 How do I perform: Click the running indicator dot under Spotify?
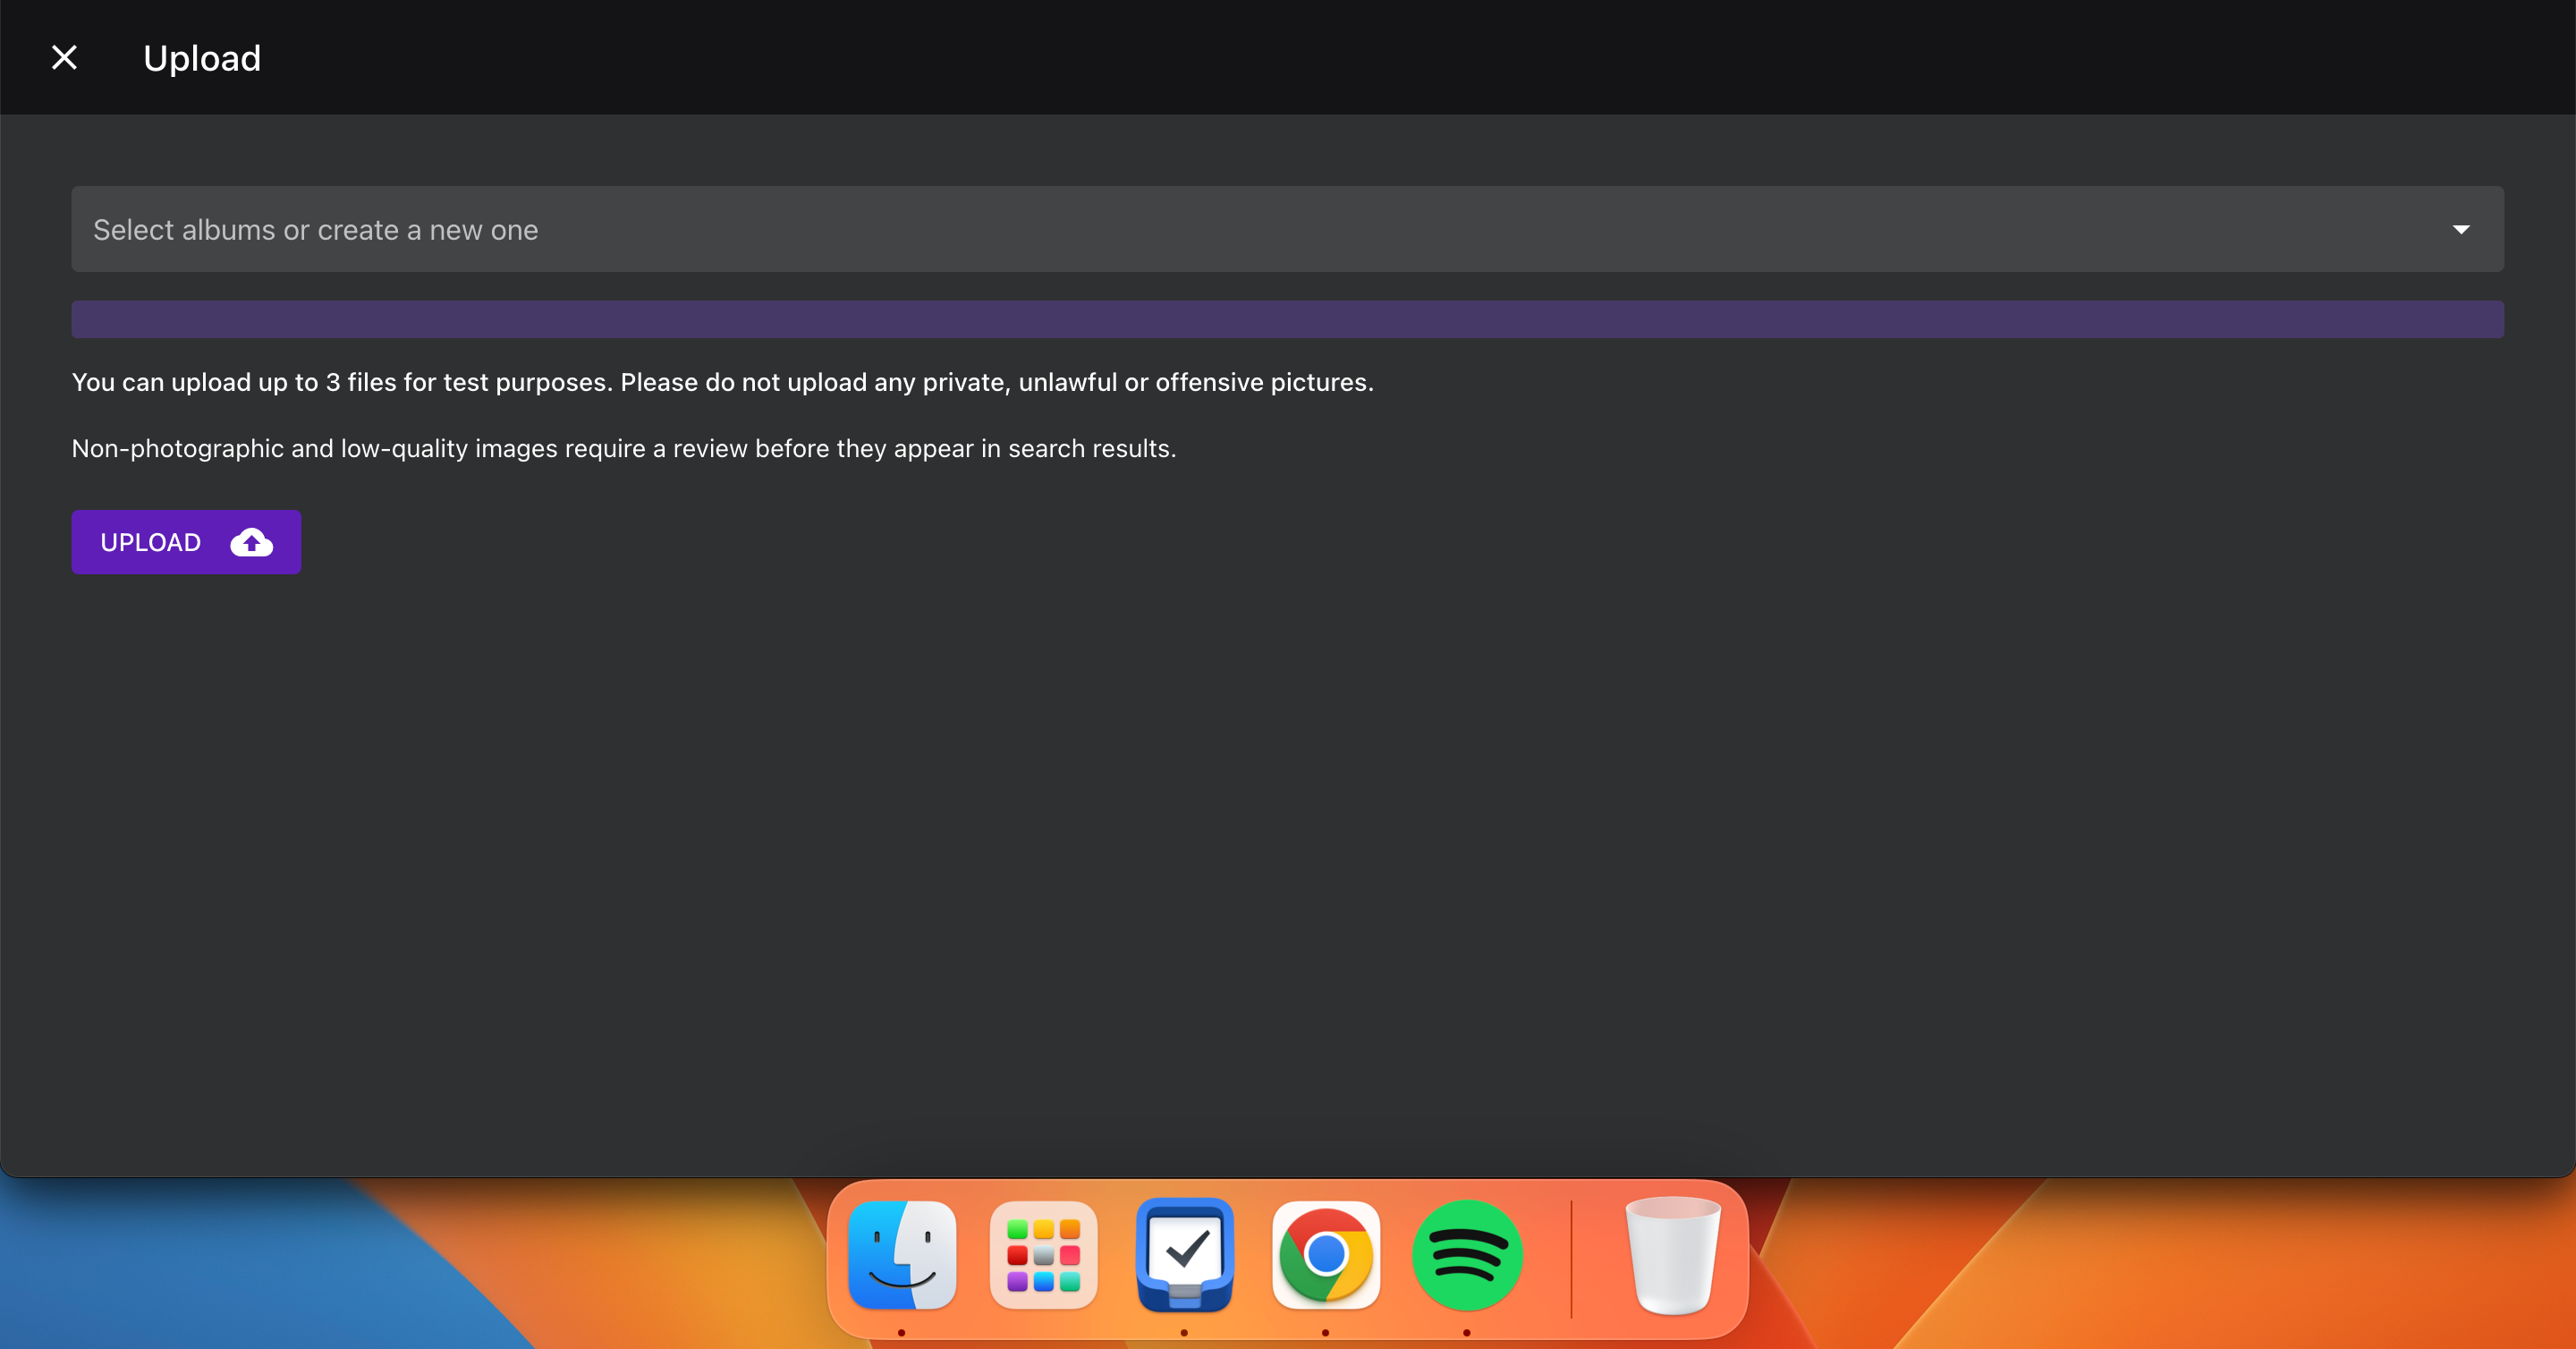(1467, 1333)
